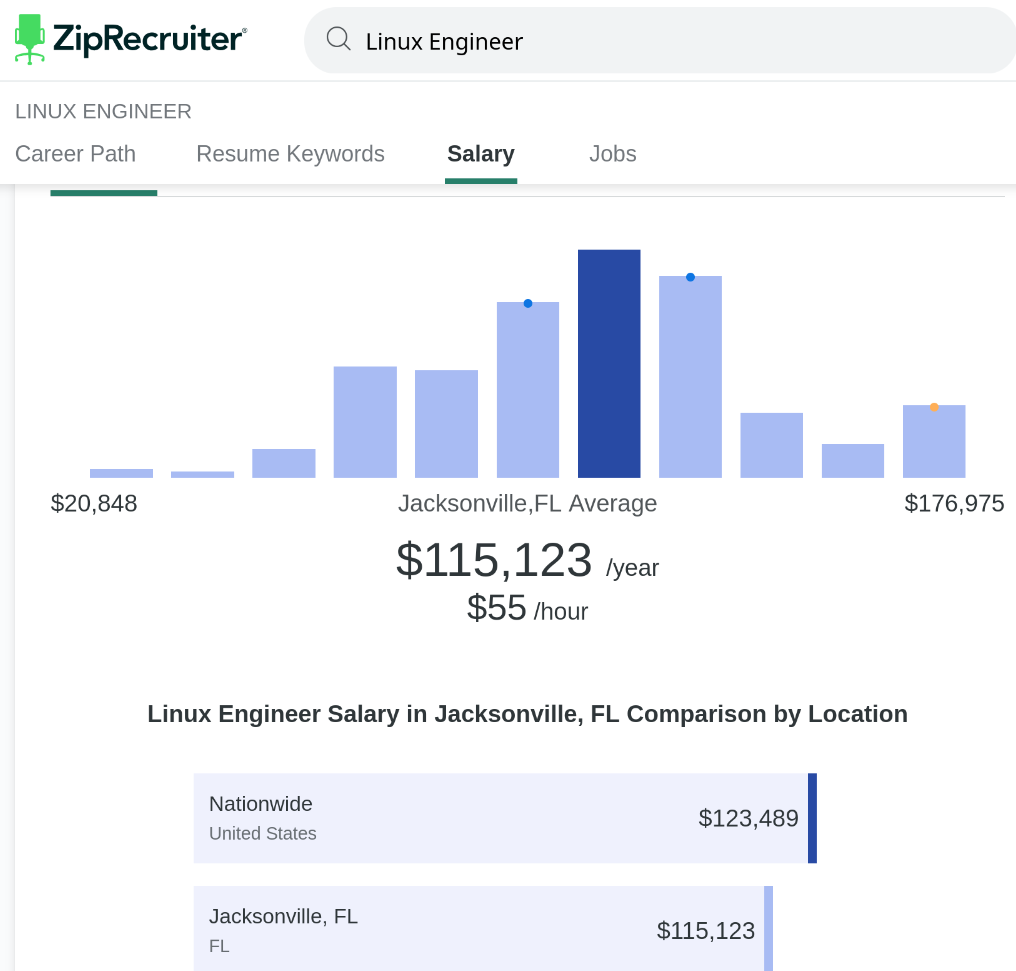Click the ZipRecruiter wordmark text
This screenshot has width=1016, height=971.
click(x=148, y=39)
